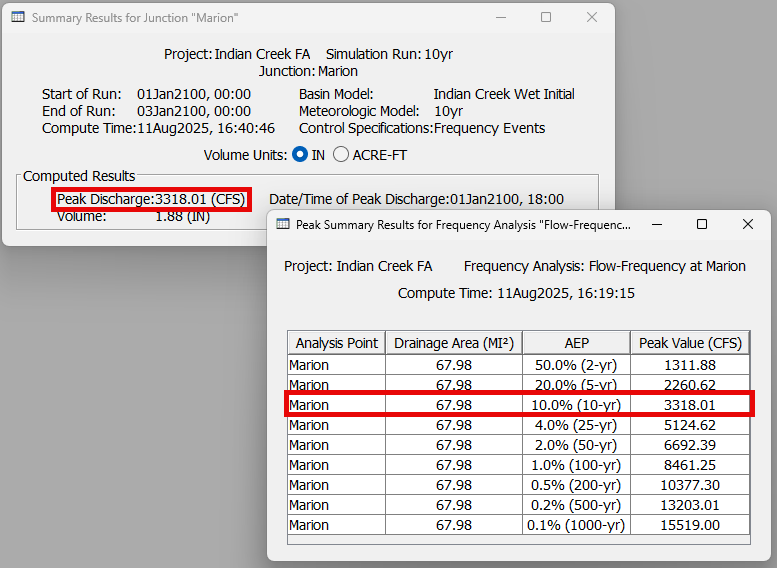Click the Basin Model name Indian Creek Wet Initial
Viewport: 777px width, 568px height.
[x=504, y=94]
